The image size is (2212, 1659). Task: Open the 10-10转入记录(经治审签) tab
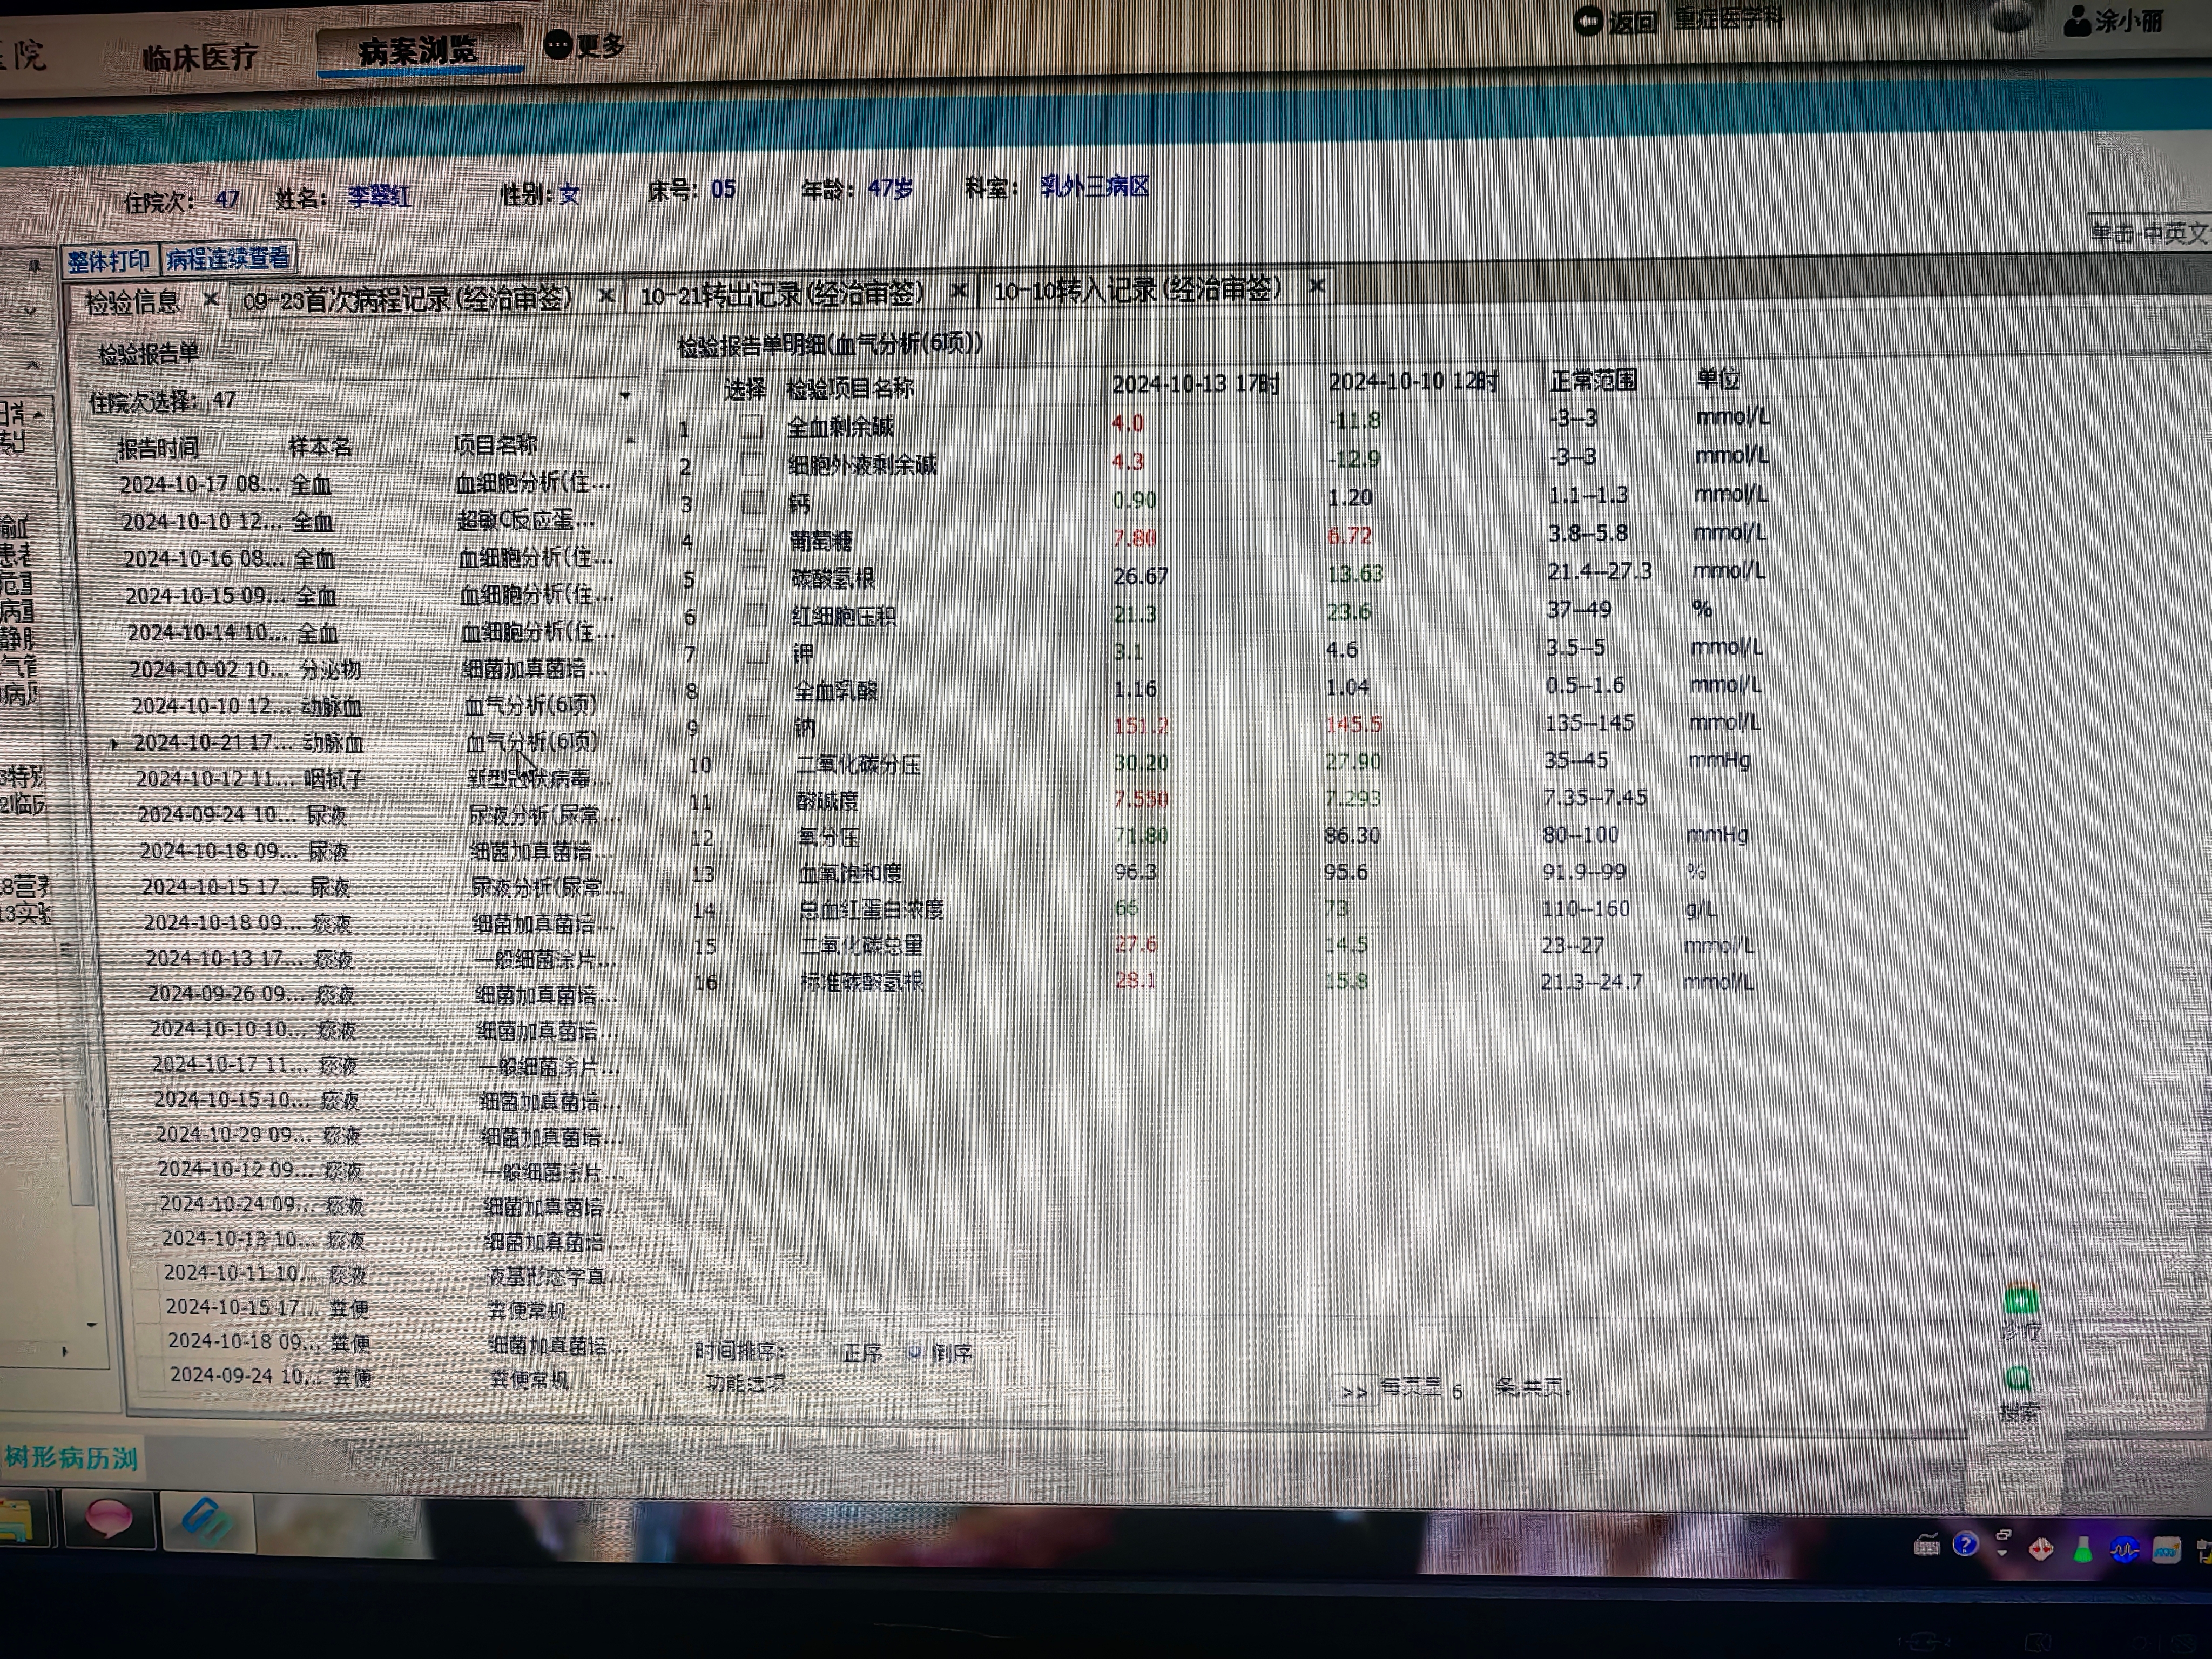1137,289
